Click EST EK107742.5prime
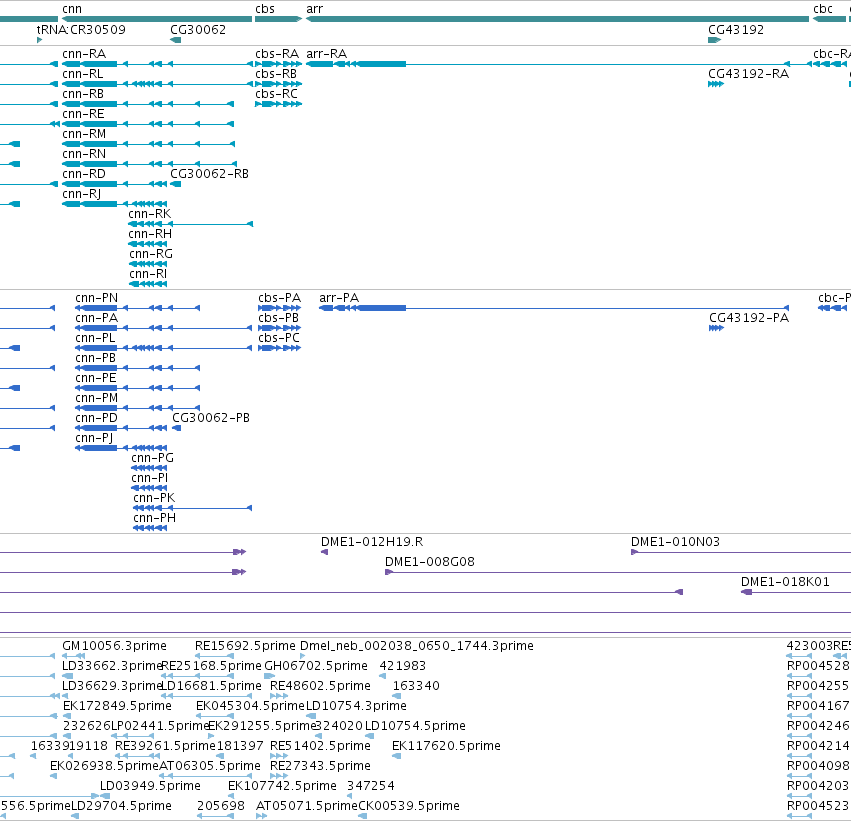The height and width of the screenshot is (821, 851). pos(282,787)
